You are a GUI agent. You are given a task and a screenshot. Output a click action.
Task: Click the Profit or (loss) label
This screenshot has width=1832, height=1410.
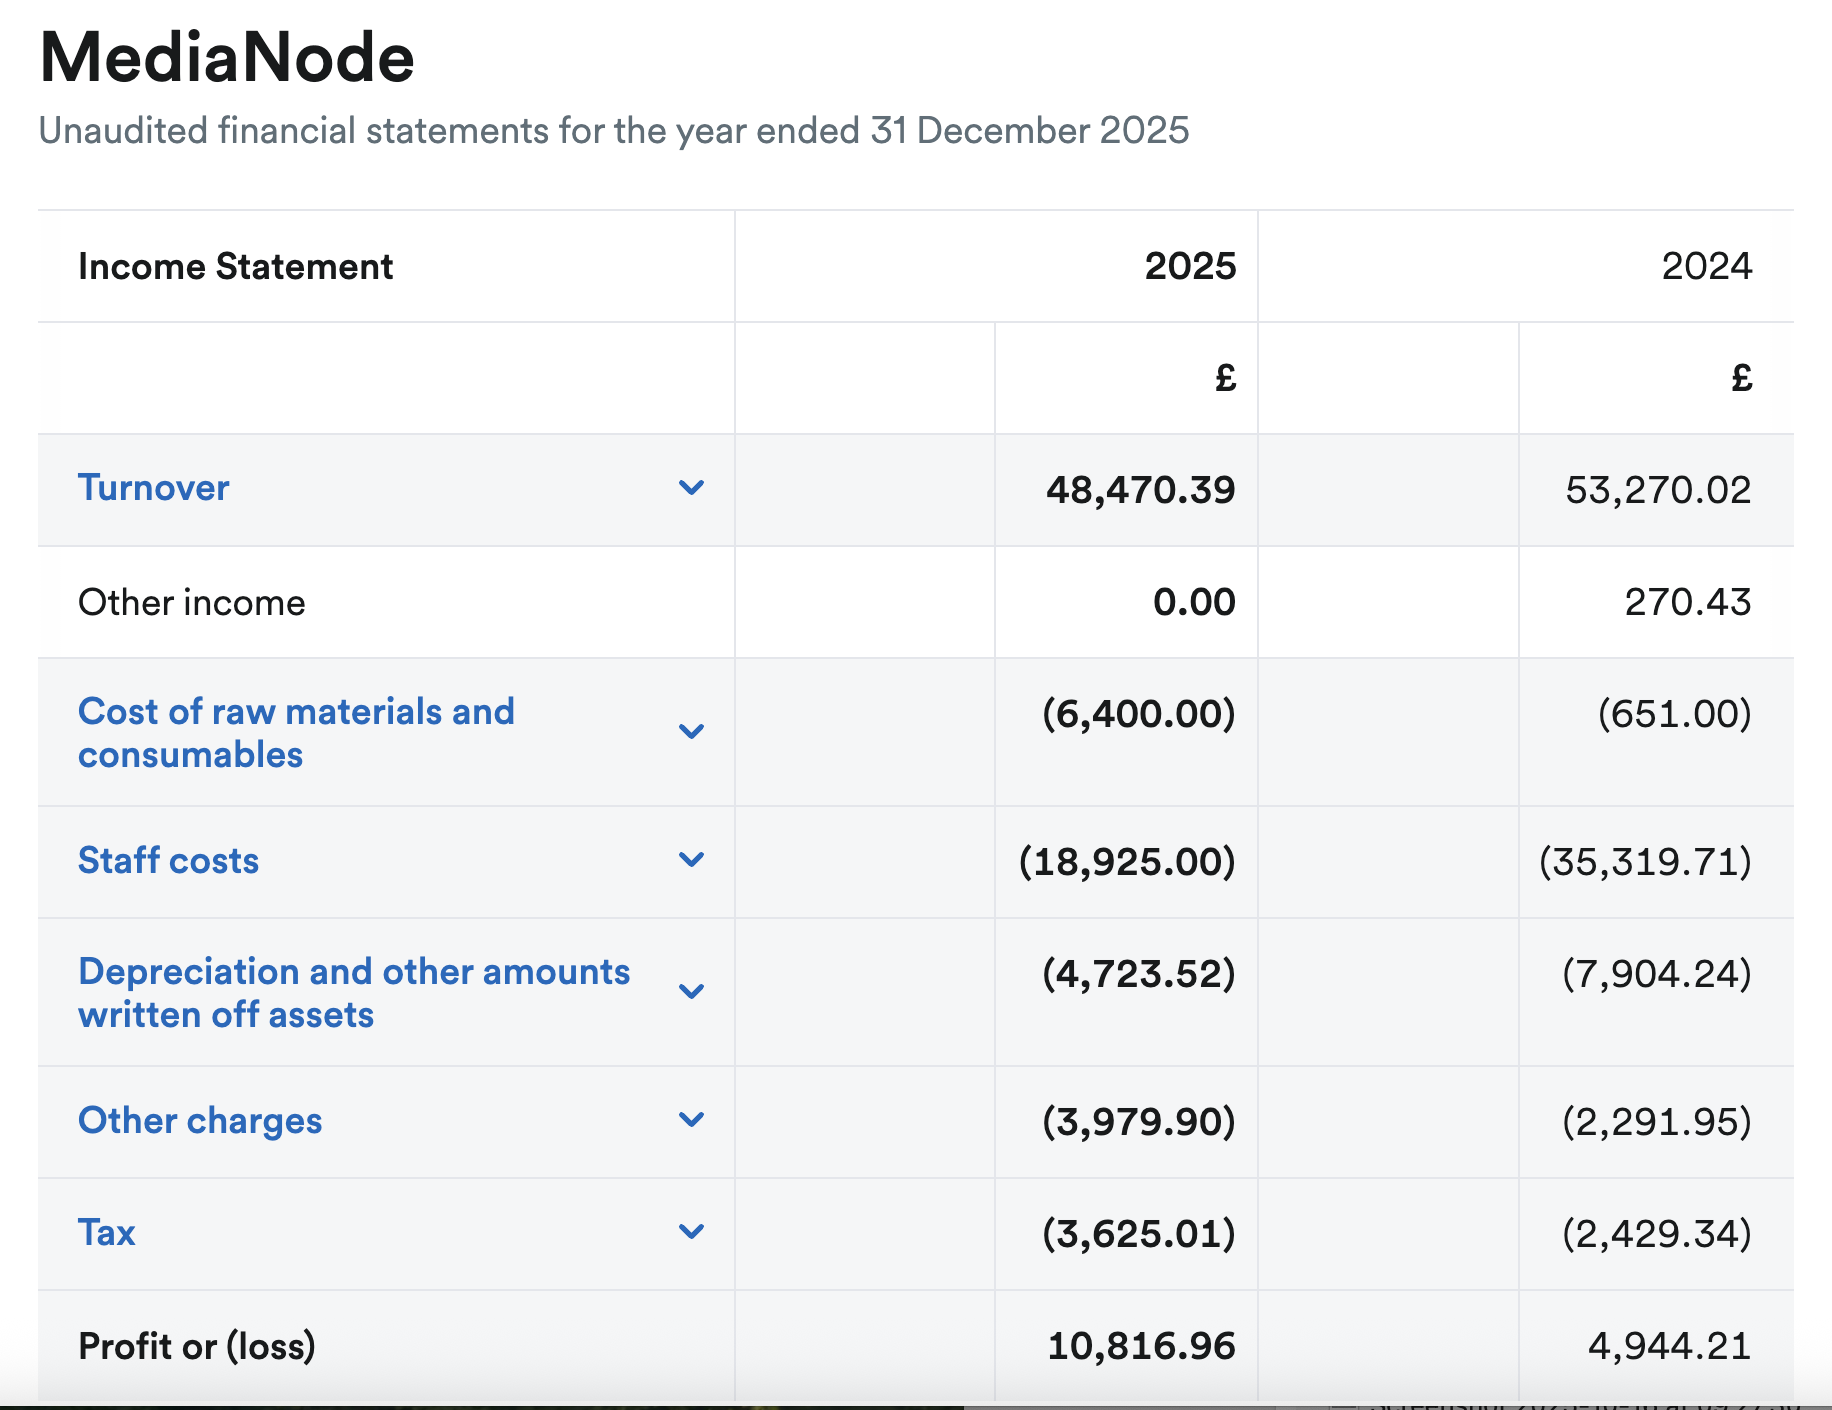click(x=197, y=1346)
